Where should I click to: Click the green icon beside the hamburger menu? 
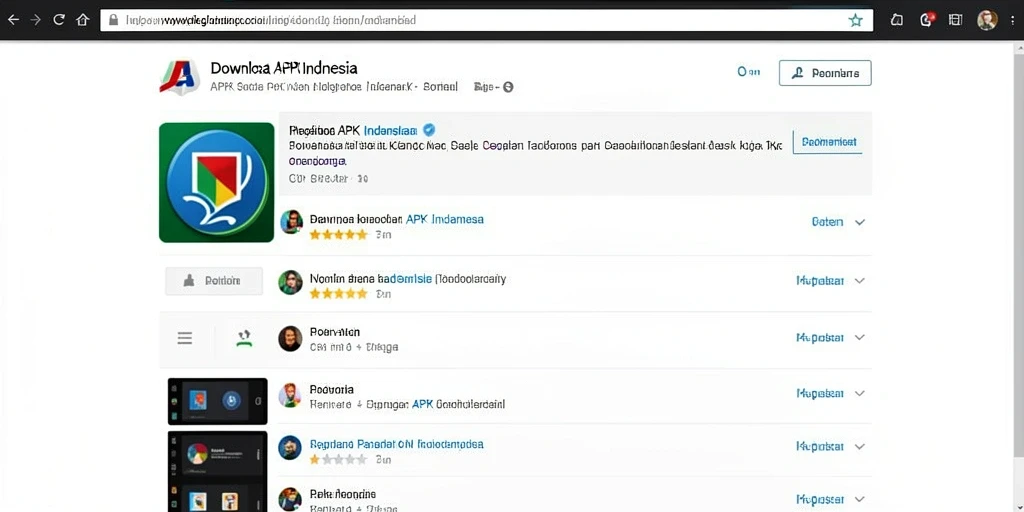point(244,338)
